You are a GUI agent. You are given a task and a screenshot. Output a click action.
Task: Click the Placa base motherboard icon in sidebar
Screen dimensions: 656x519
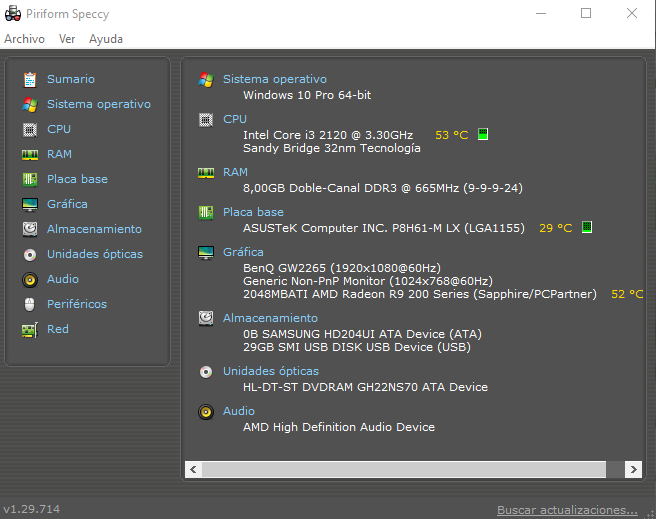coord(30,179)
